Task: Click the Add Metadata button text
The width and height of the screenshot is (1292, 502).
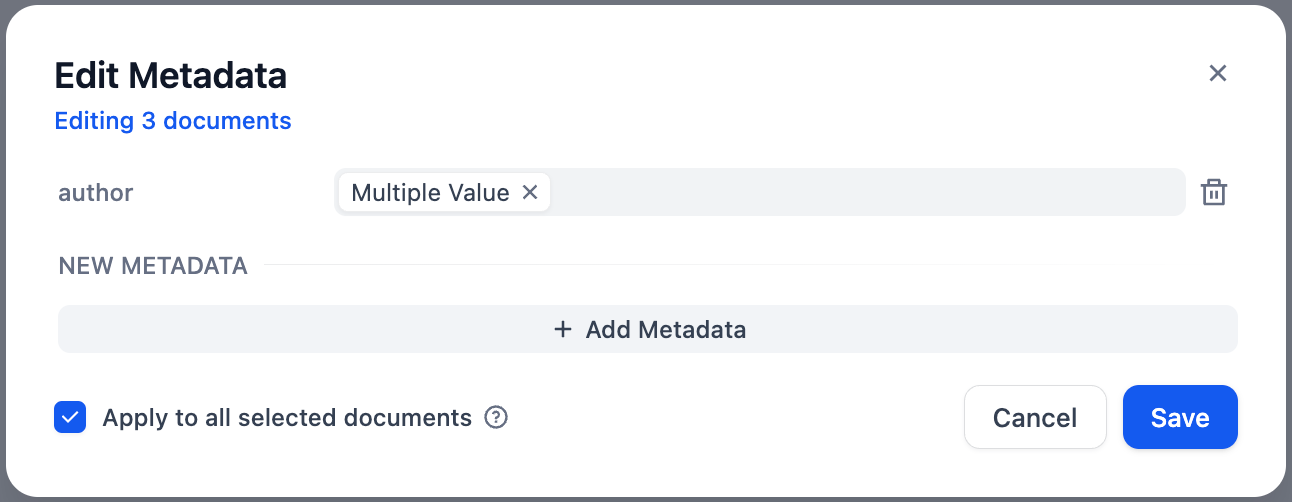Action: [x=666, y=329]
